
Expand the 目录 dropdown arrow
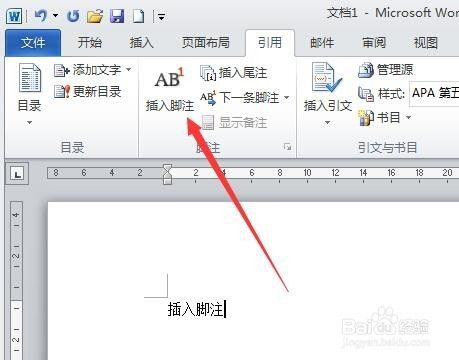click(x=30, y=123)
